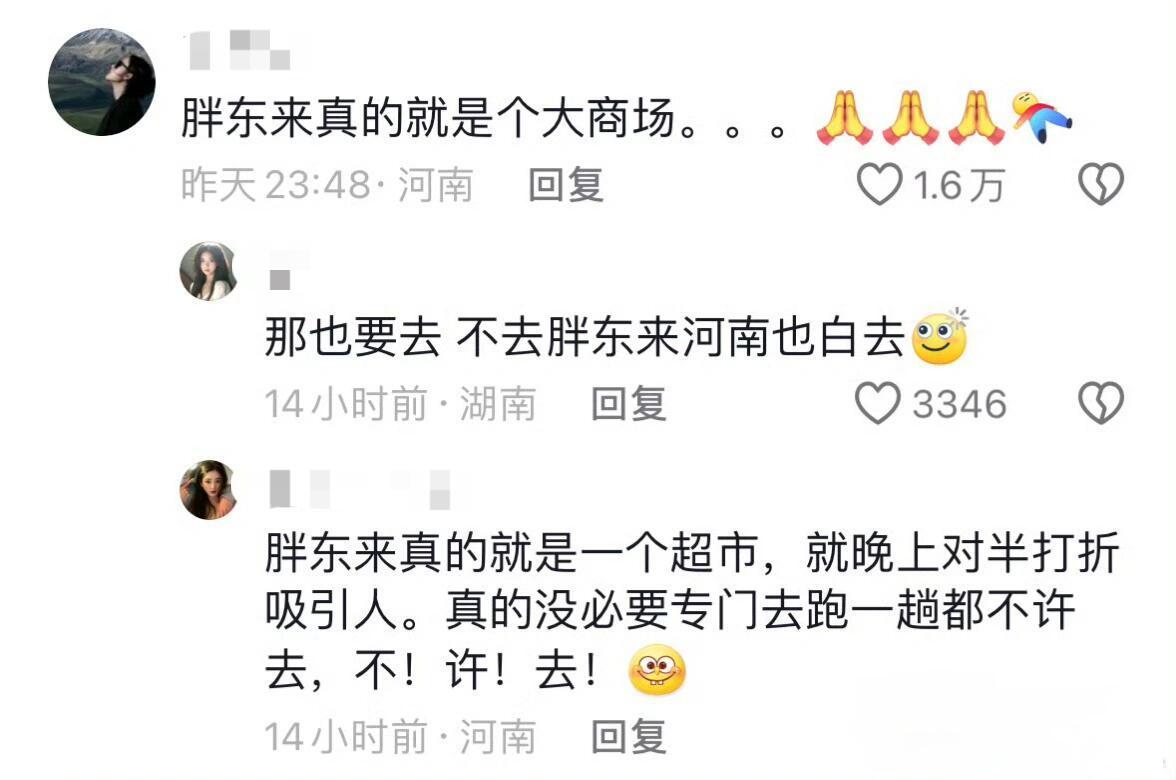Select the comment text 胖东来真的就是个大商场

(428, 118)
